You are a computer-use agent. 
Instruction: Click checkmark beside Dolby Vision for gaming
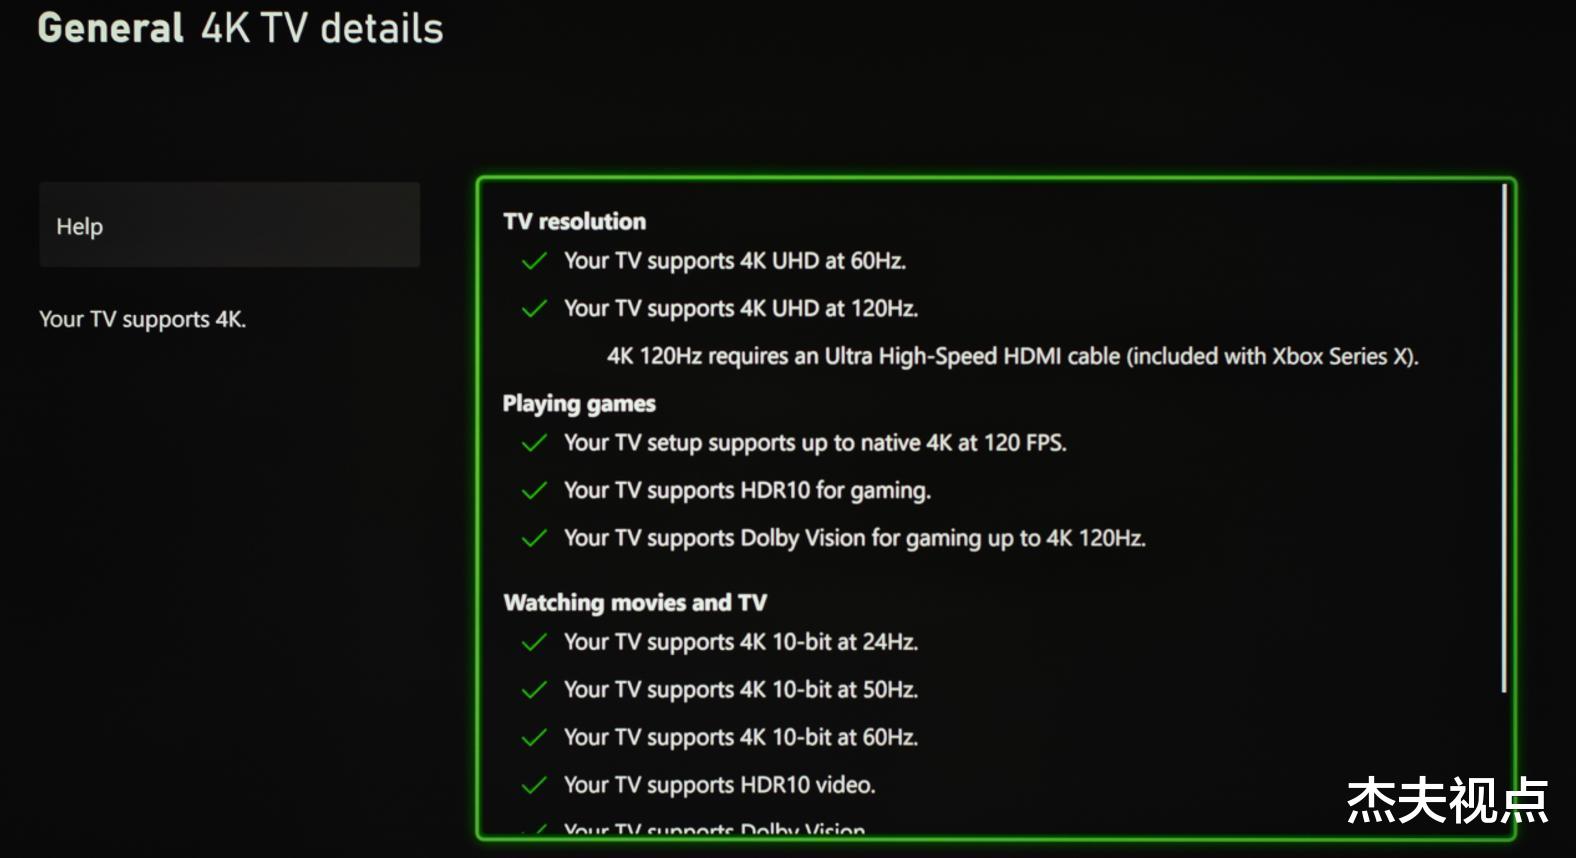tap(535, 539)
